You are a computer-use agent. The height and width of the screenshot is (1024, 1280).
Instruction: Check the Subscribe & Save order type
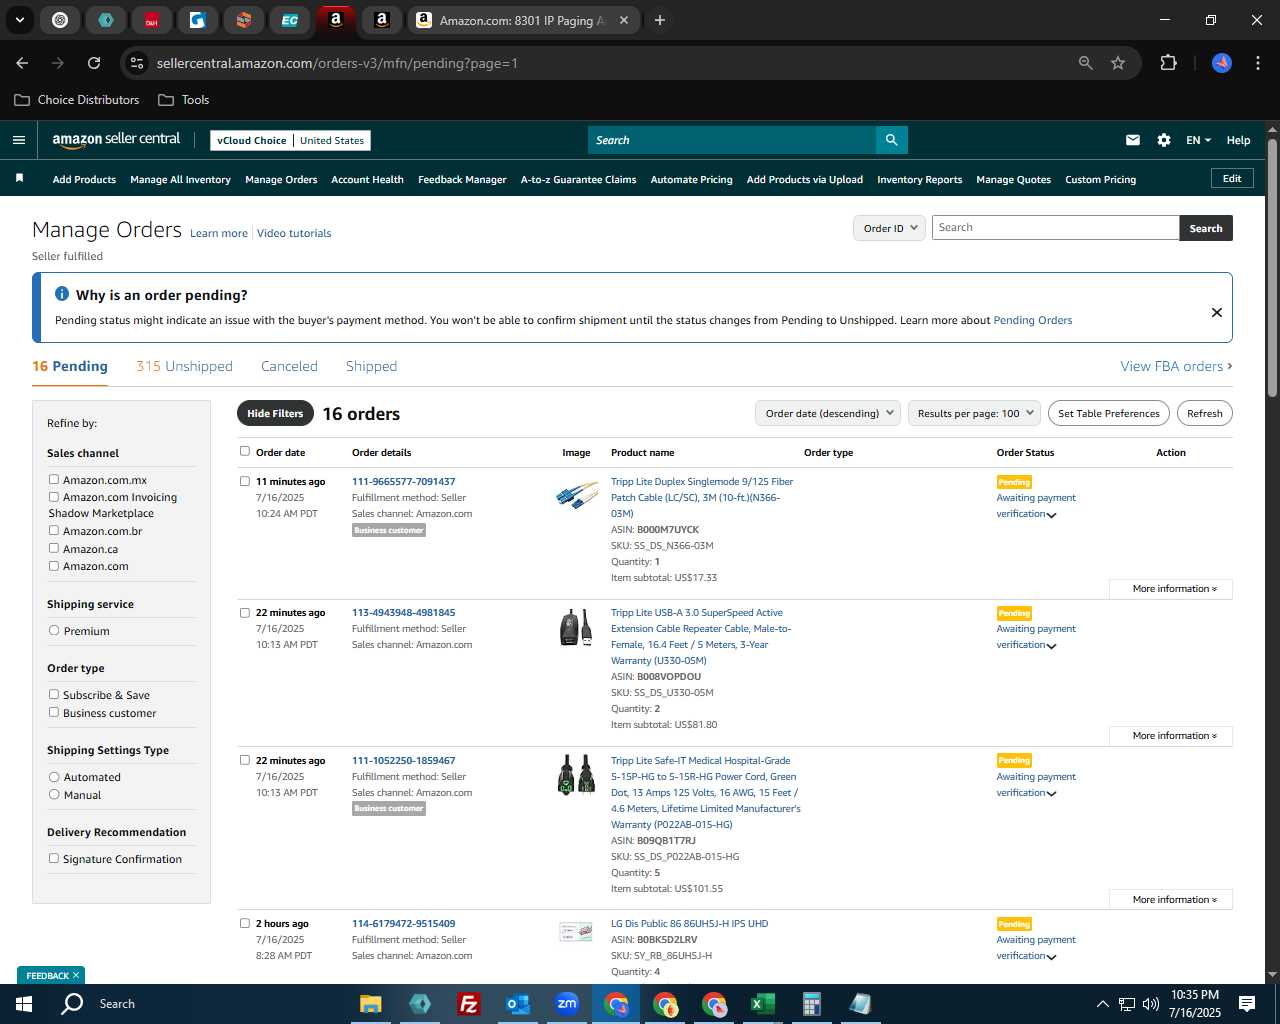click(x=54, y=695)
